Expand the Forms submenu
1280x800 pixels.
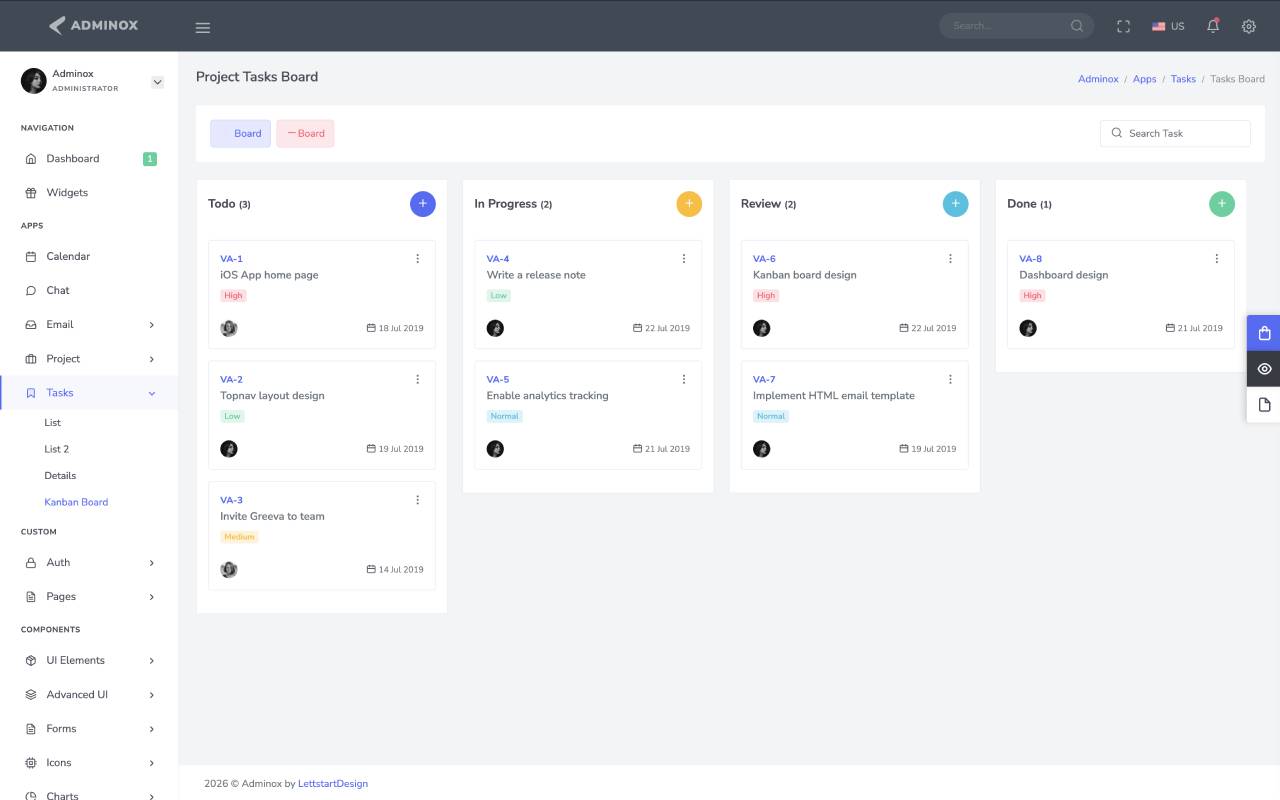pyautogui.click(x=89, y=729)
